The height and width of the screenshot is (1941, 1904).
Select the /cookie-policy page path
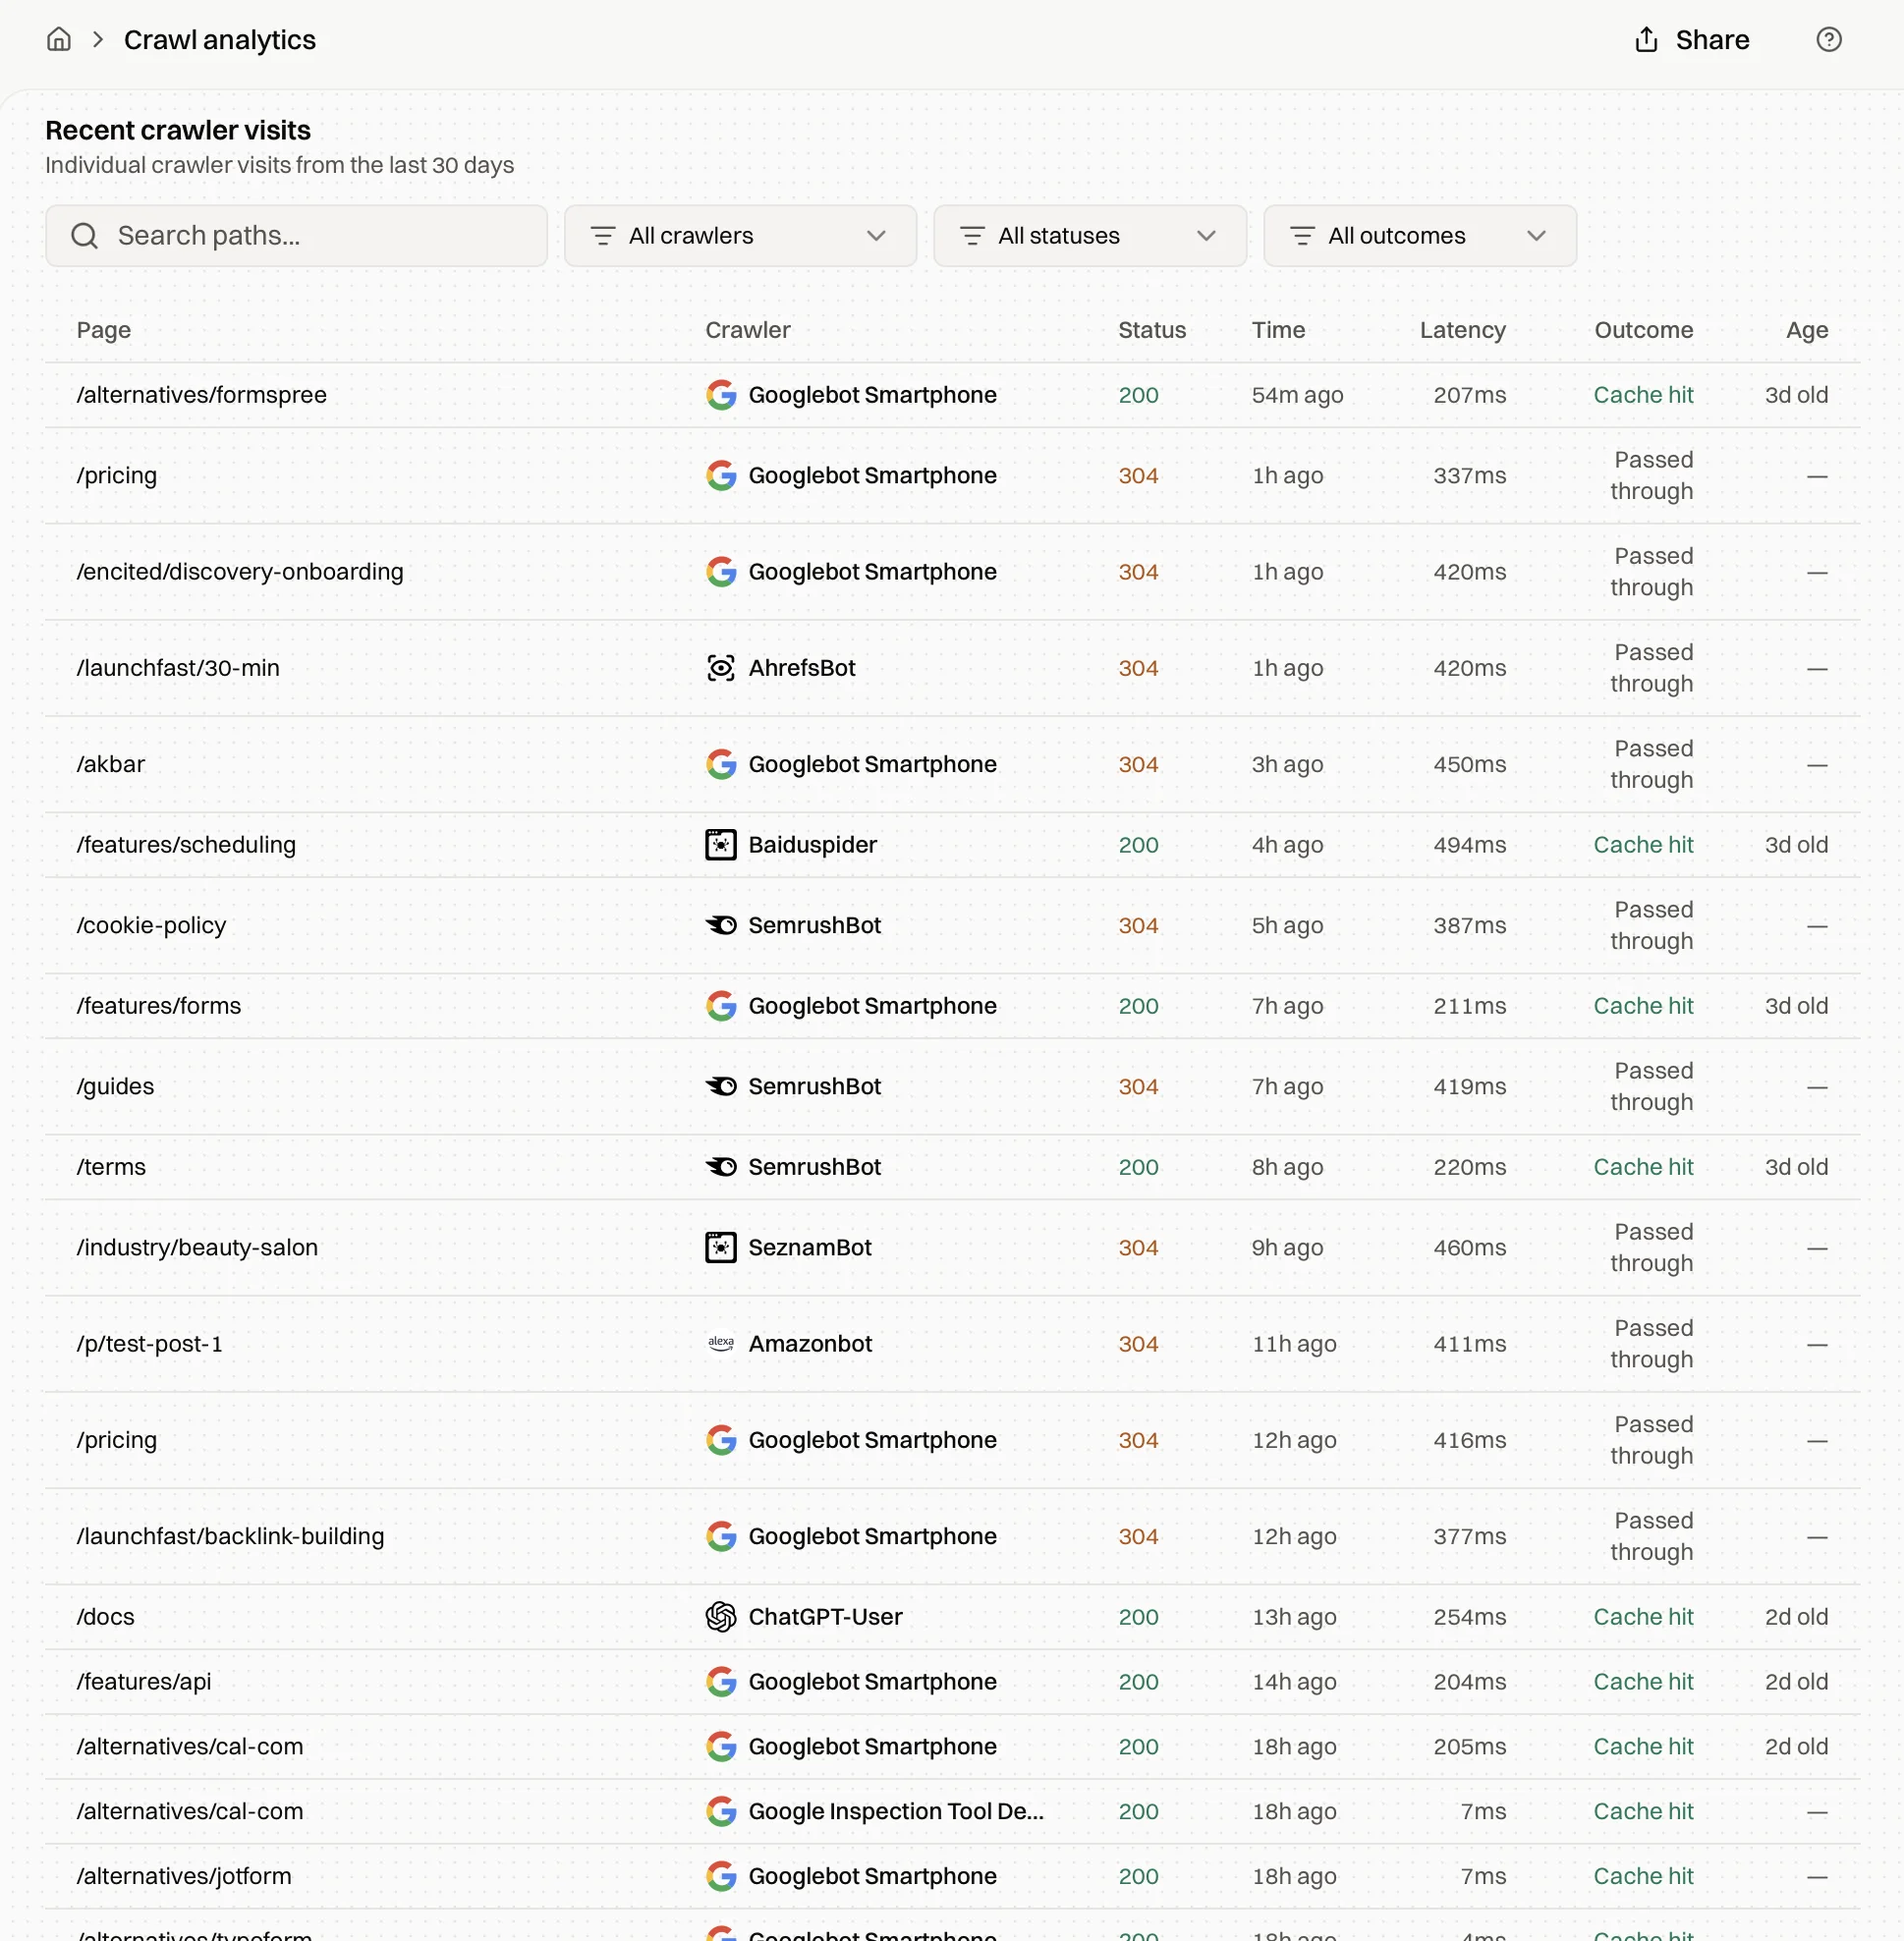point(150,924)
